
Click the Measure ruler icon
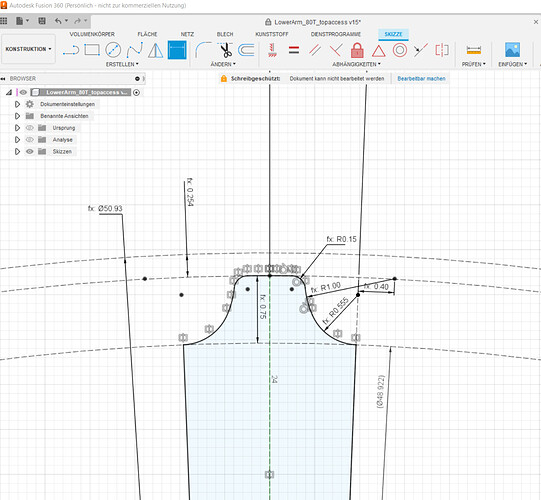click(473, 50)
